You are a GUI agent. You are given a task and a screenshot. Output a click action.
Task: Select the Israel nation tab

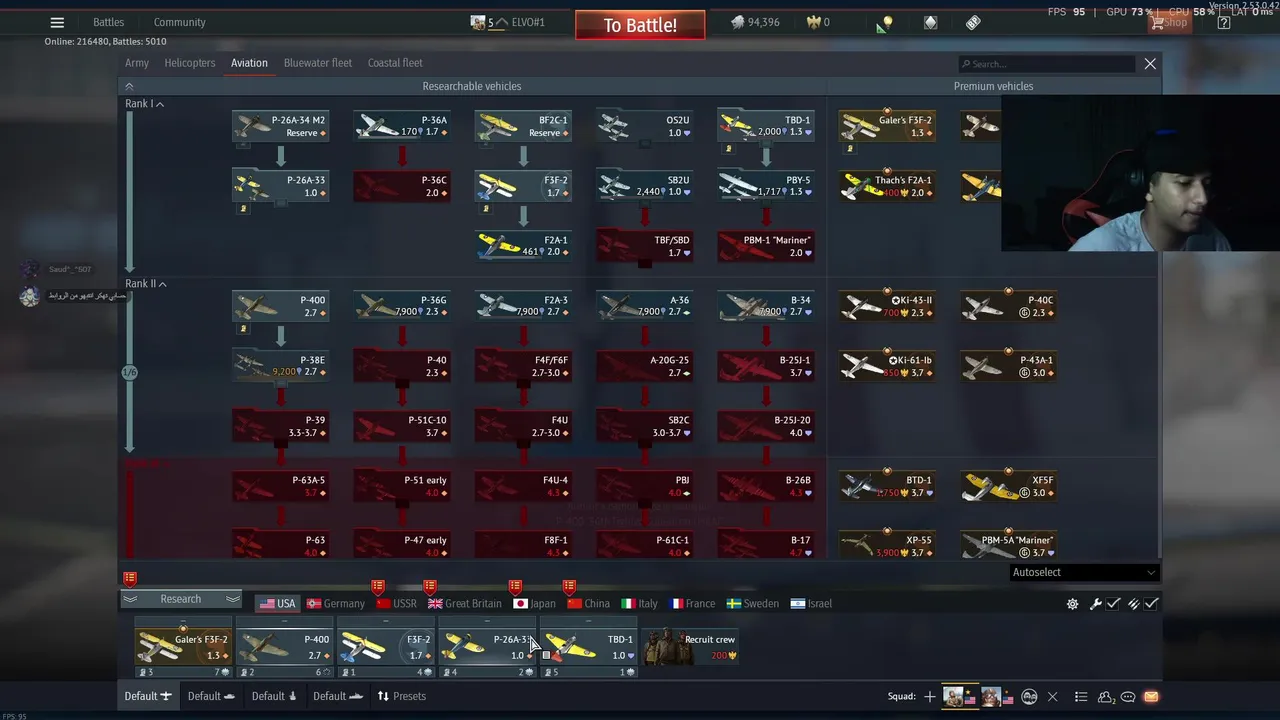(811, 603)
